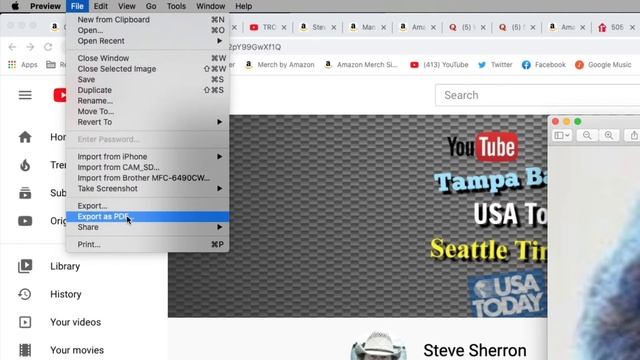
Task: Expand Import from iPhone submenu
Action: 147,156
